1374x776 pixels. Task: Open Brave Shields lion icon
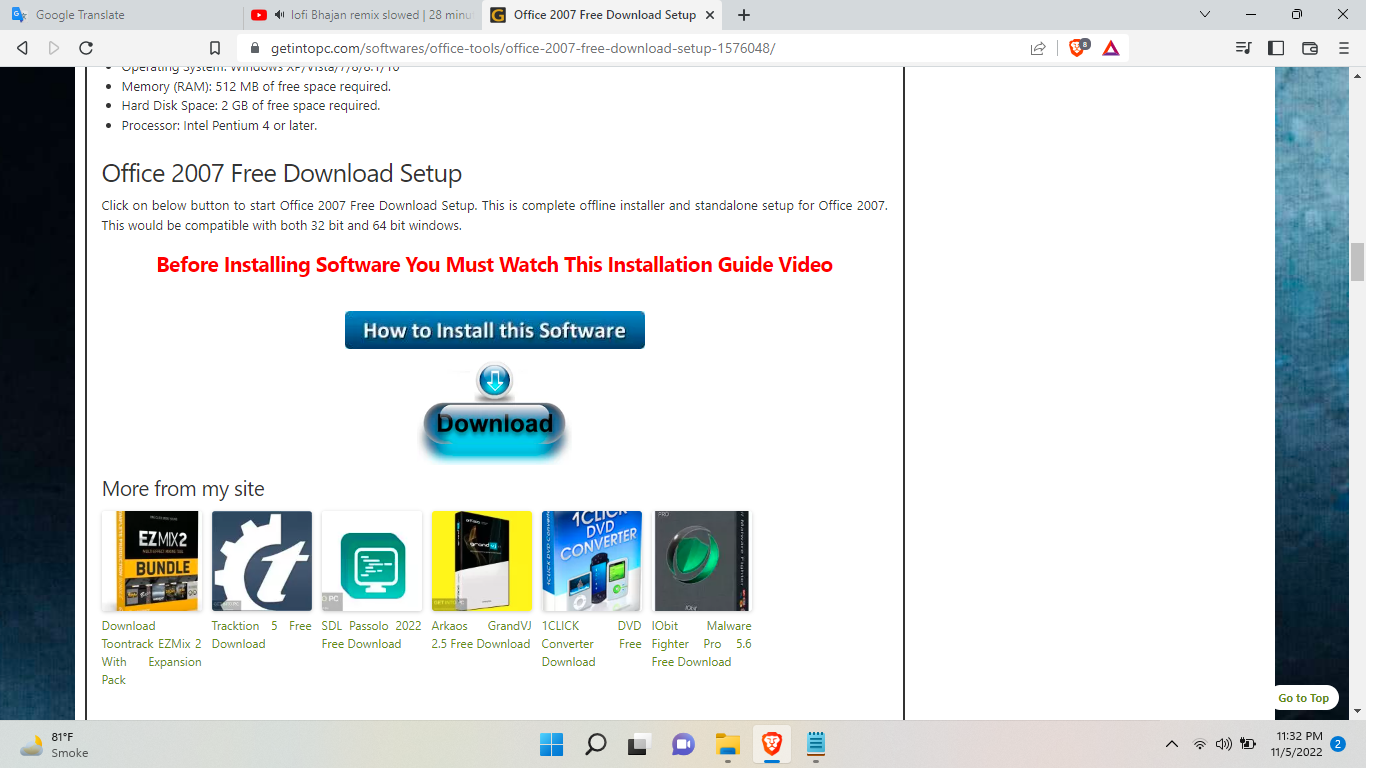1078,48
